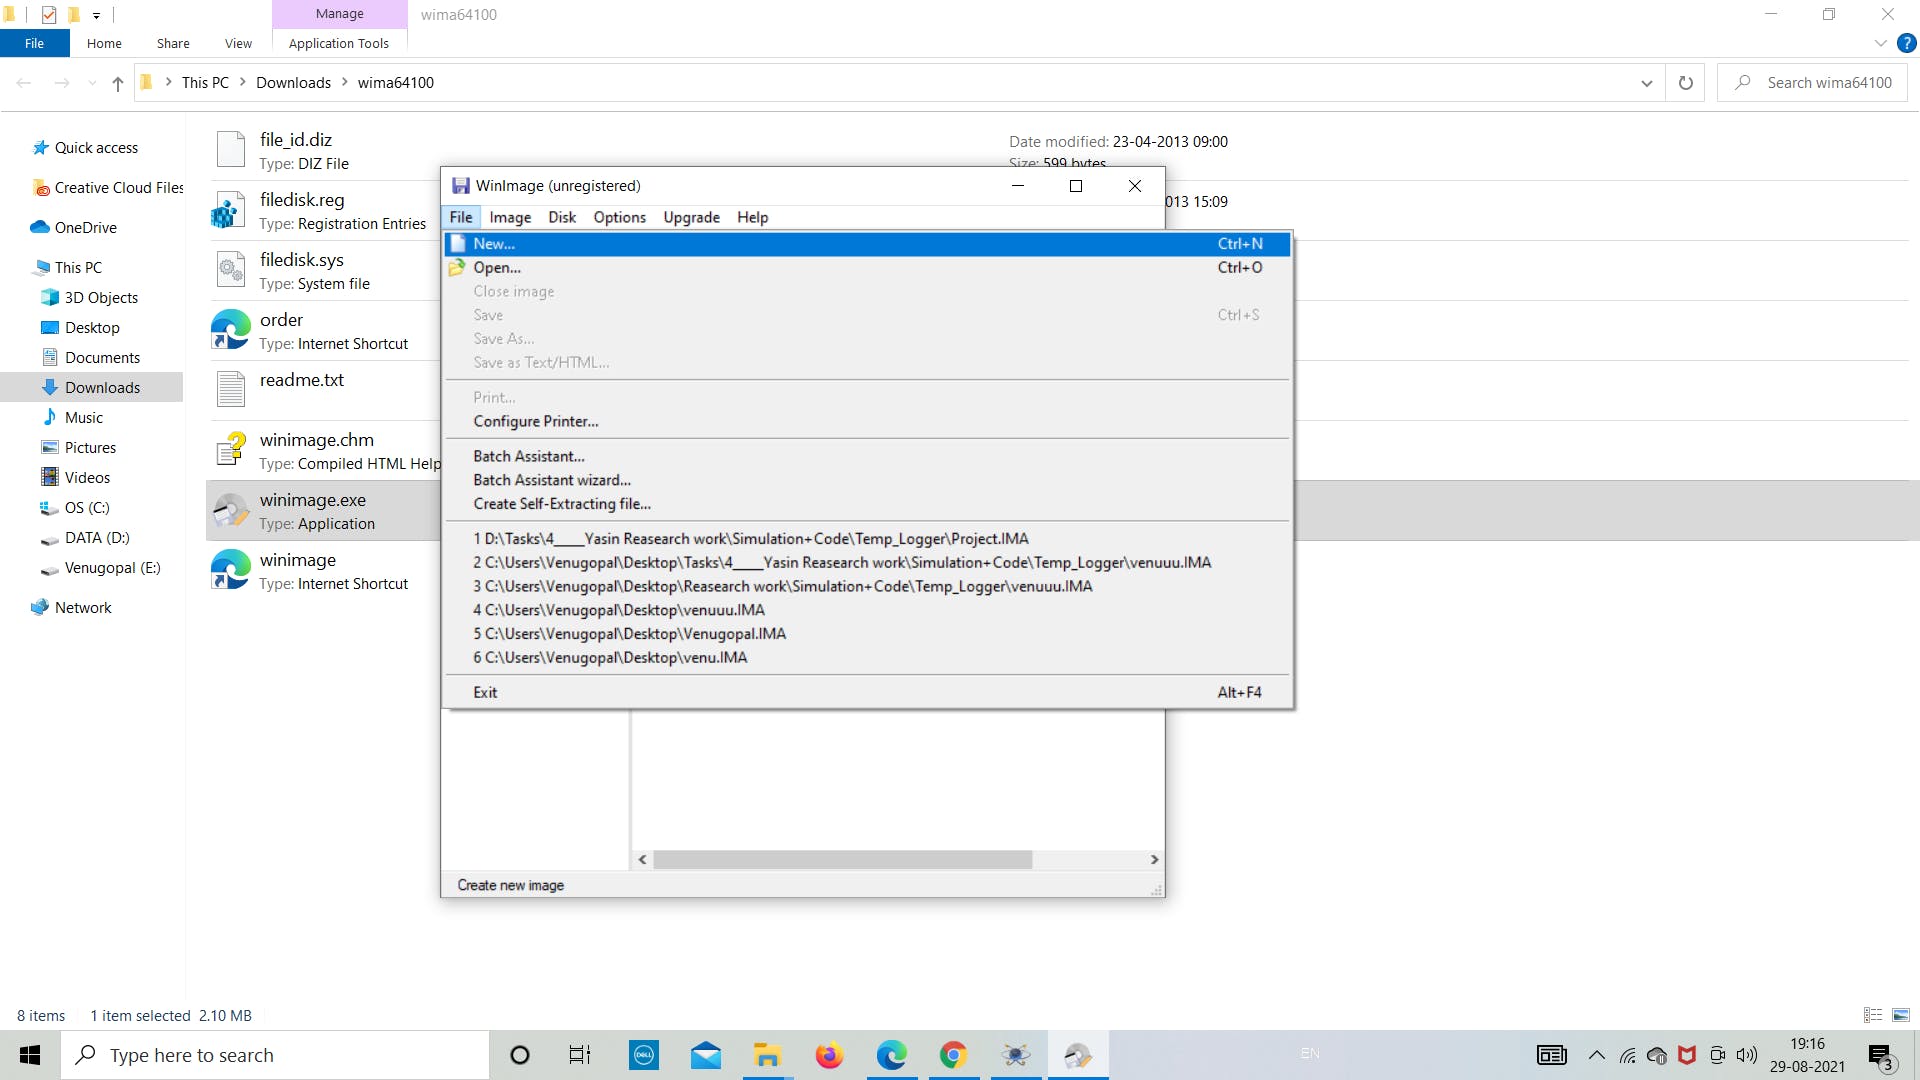1920x1080 pixels.
Task: Open the WinImage Options menu
Action: [x=620, y=218]
